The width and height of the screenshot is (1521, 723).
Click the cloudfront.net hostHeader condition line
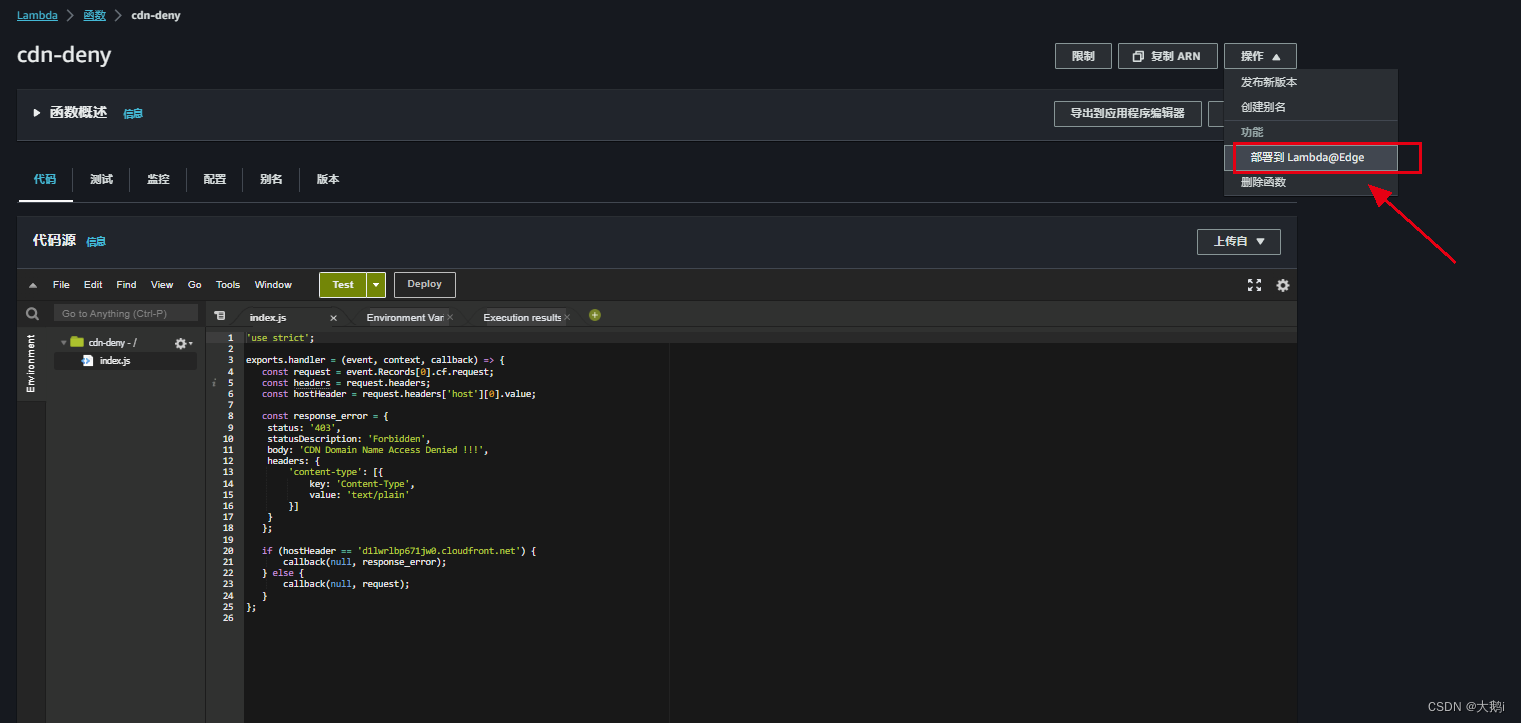tap(400, 550)
